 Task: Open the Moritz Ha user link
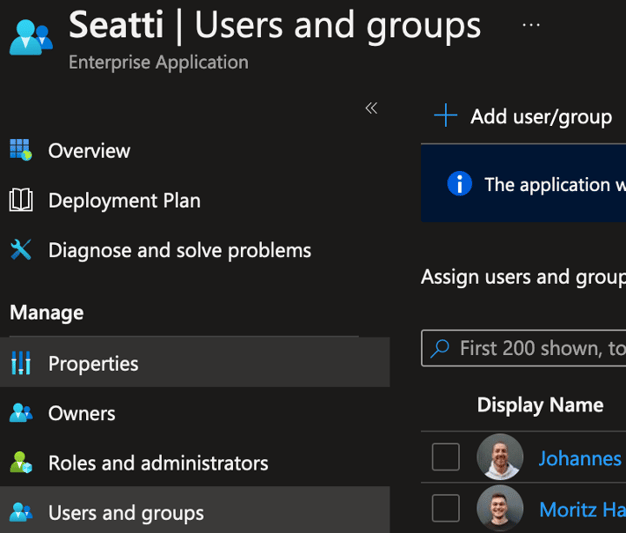pos(582,510)
